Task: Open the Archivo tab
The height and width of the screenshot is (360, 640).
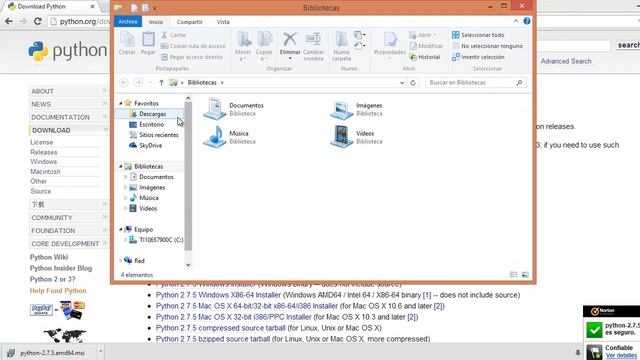Action: pos(128,22)
